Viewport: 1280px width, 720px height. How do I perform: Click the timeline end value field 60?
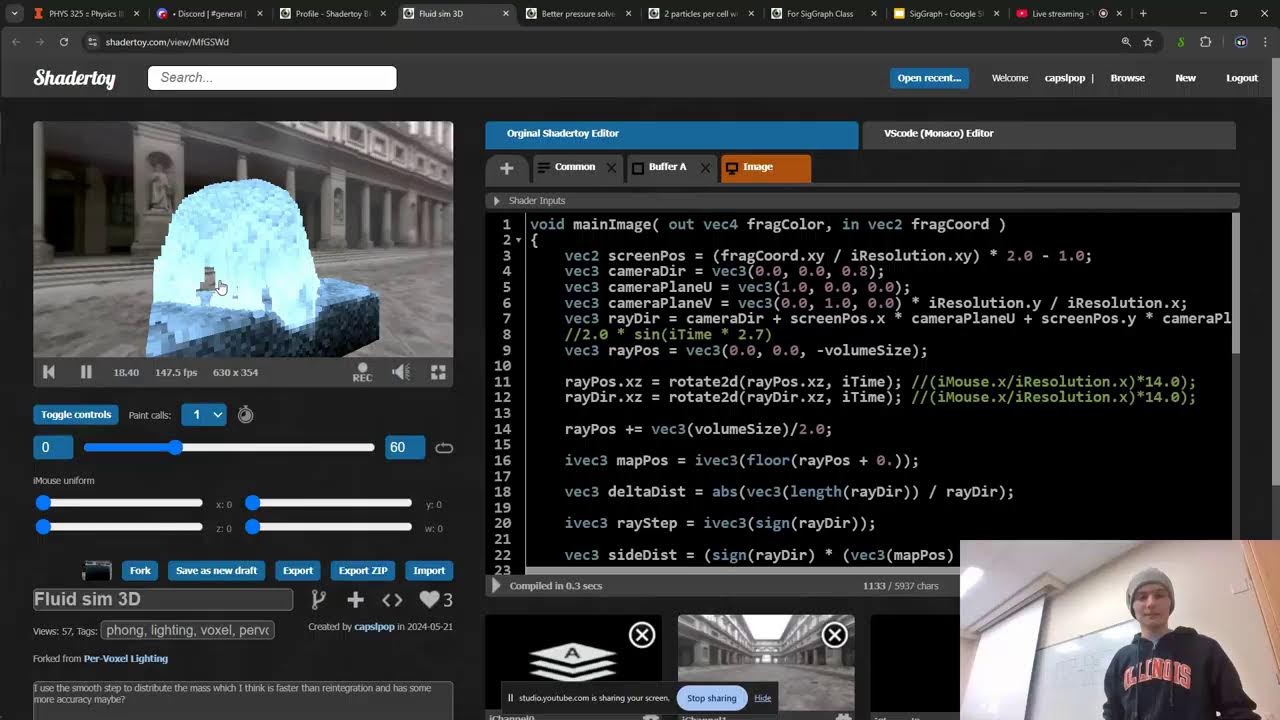point(405,448)
